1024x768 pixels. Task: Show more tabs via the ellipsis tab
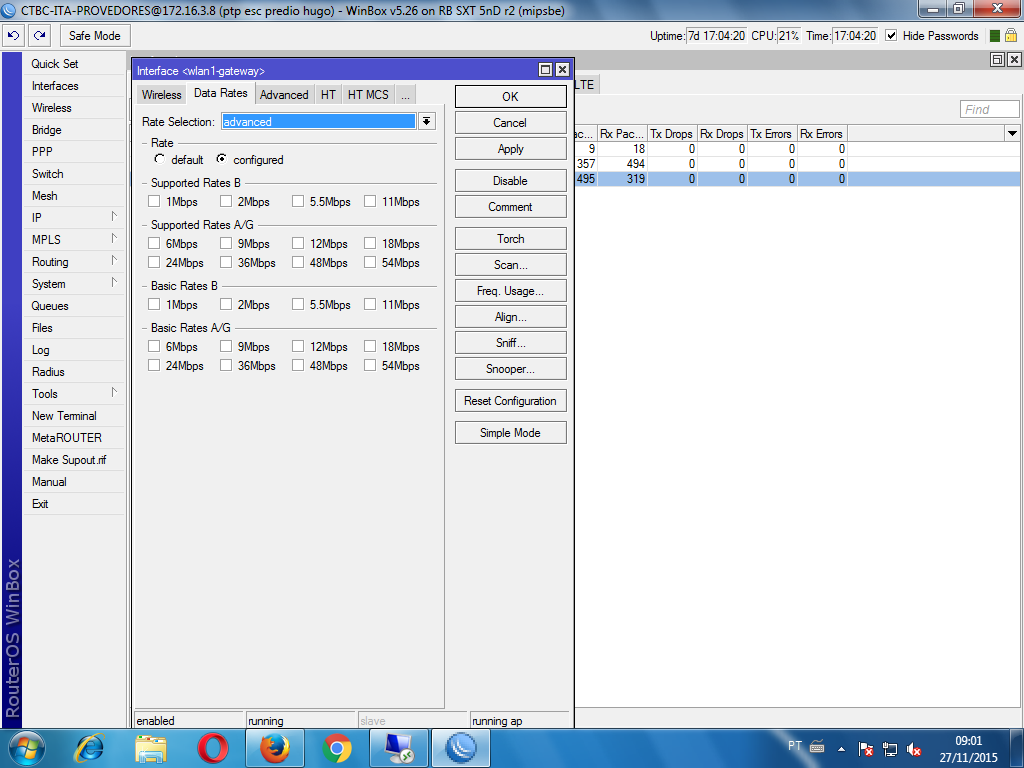(406, 95)
